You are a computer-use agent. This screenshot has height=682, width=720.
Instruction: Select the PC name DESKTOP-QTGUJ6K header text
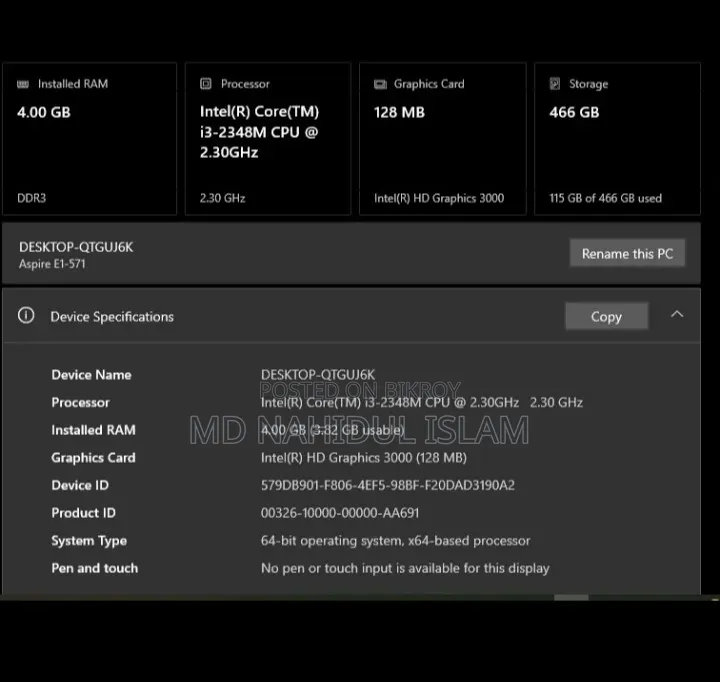pyautogui.click(x=76, y=247)
